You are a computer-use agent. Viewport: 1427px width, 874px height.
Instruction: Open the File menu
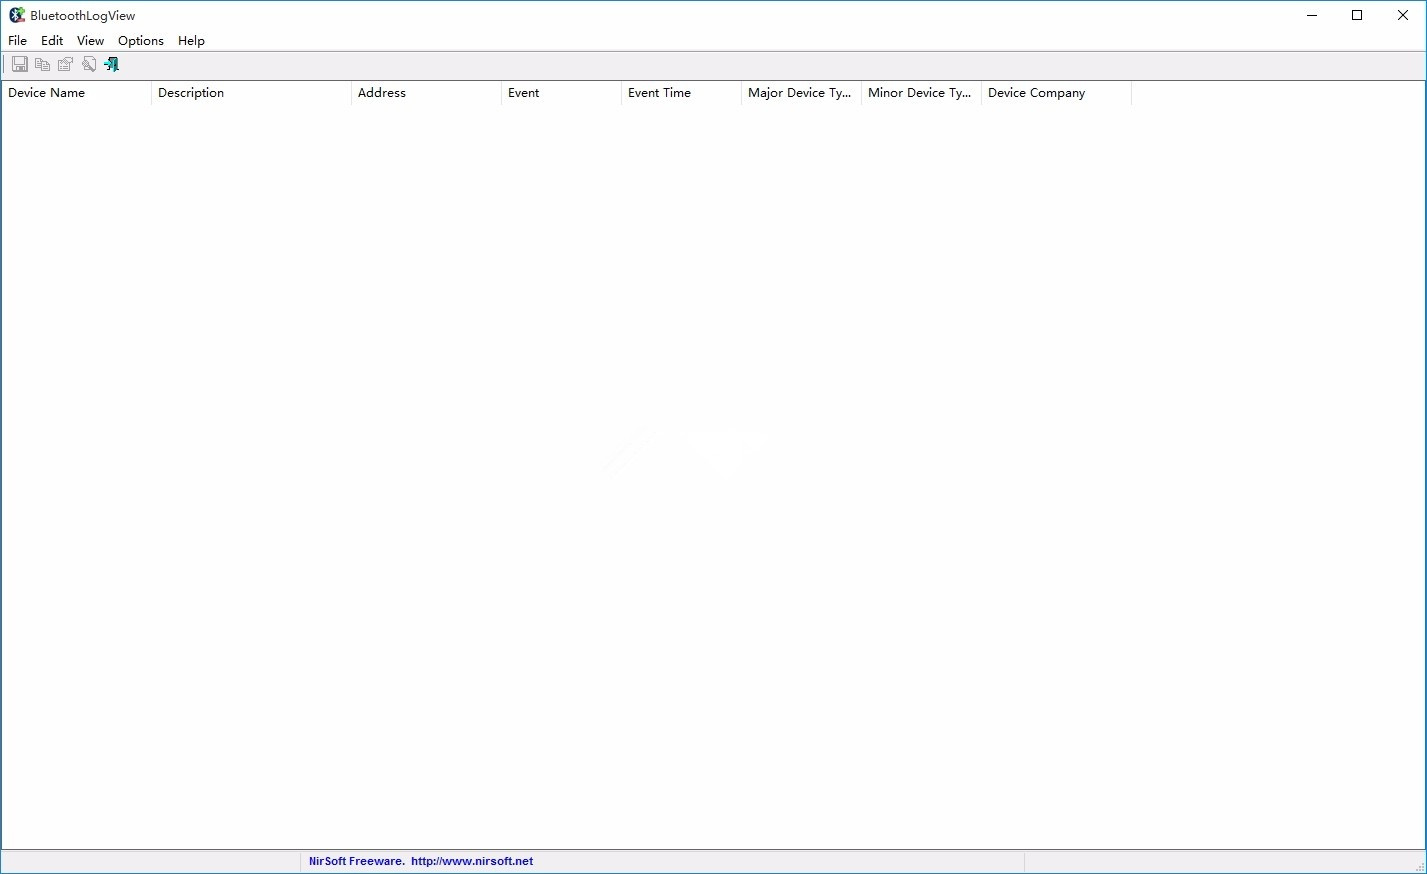[x=16, y=40]
